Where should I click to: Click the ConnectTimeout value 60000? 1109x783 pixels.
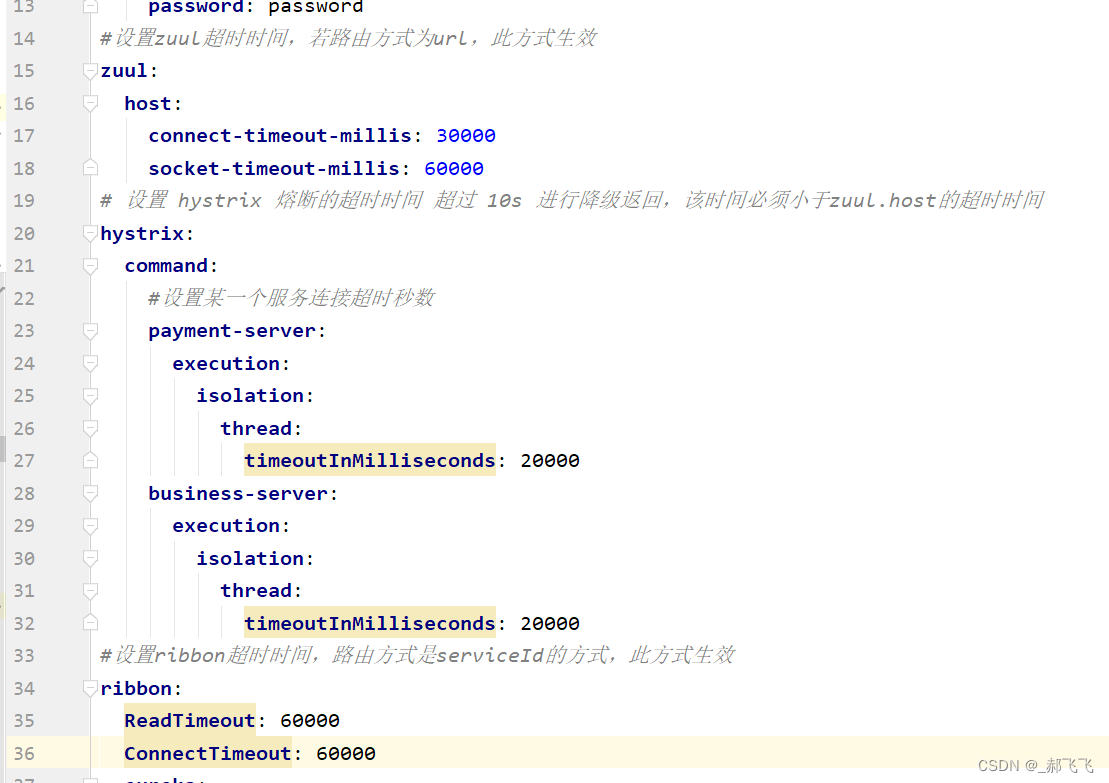346,753
